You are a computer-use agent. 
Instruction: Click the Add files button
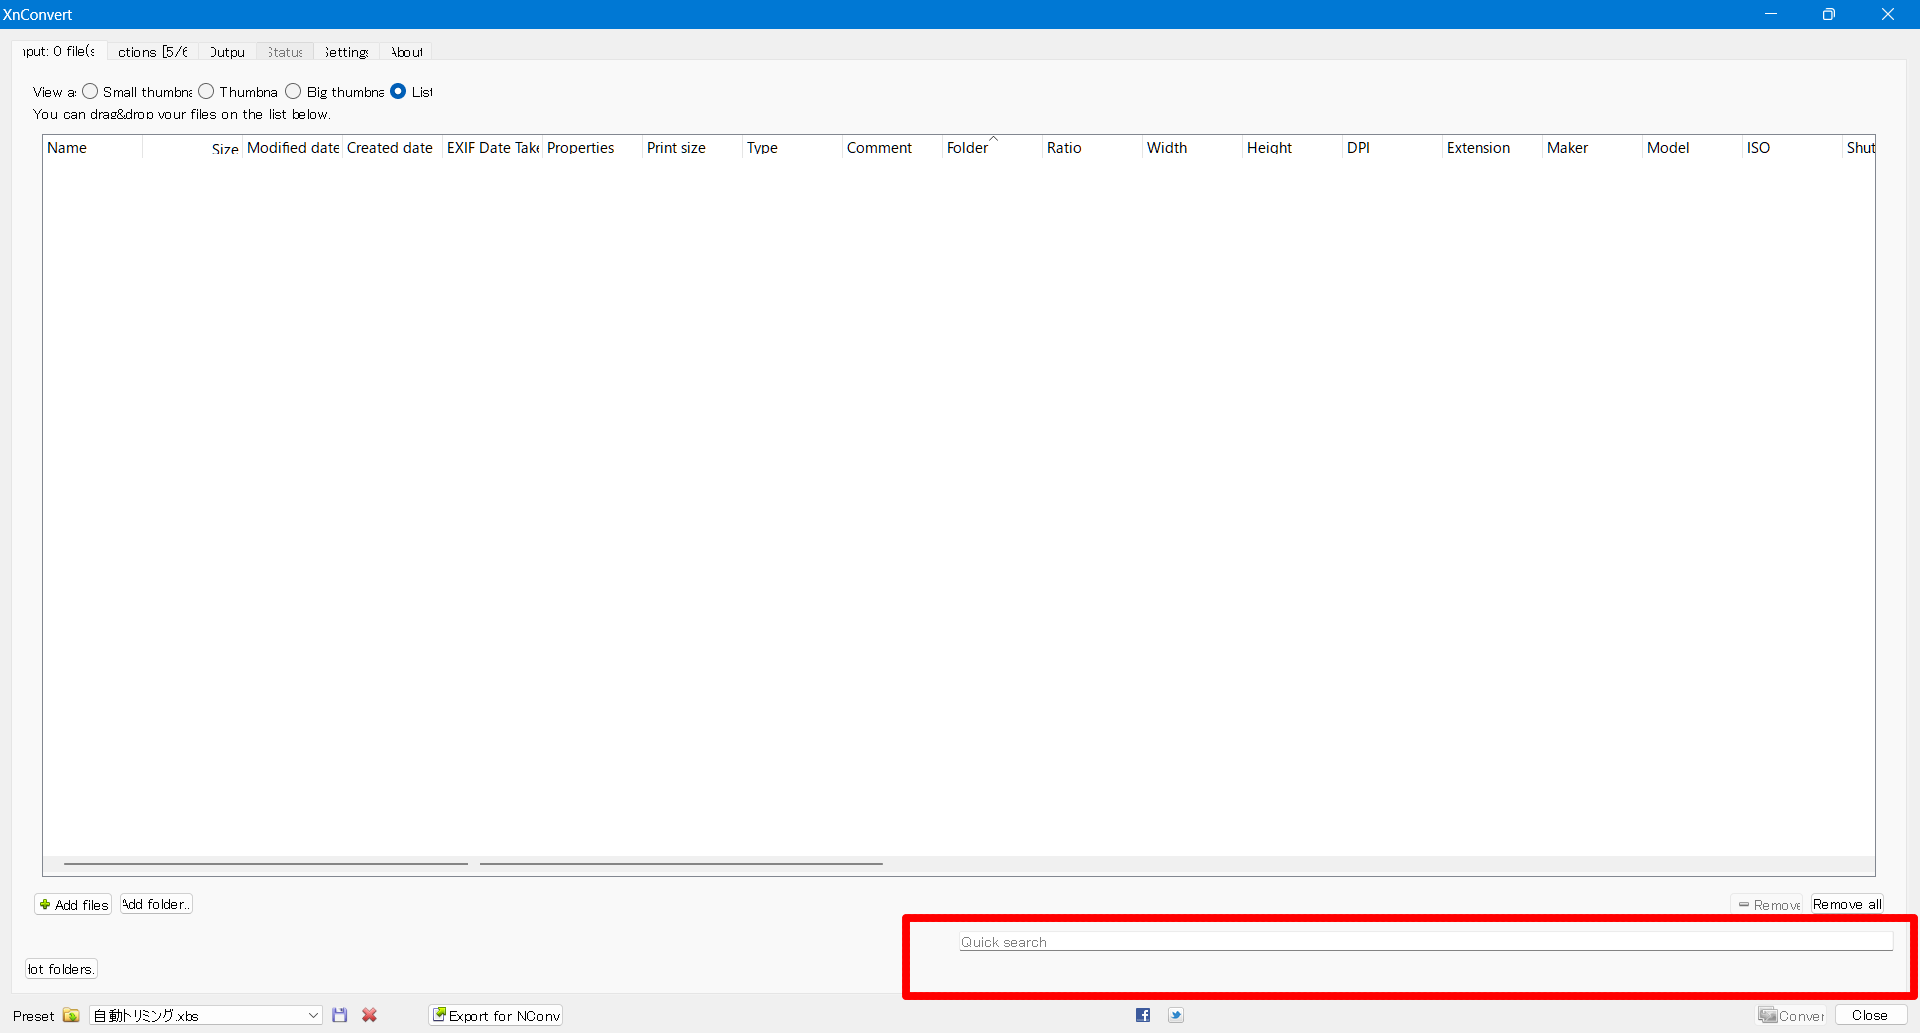coord(74,904)
